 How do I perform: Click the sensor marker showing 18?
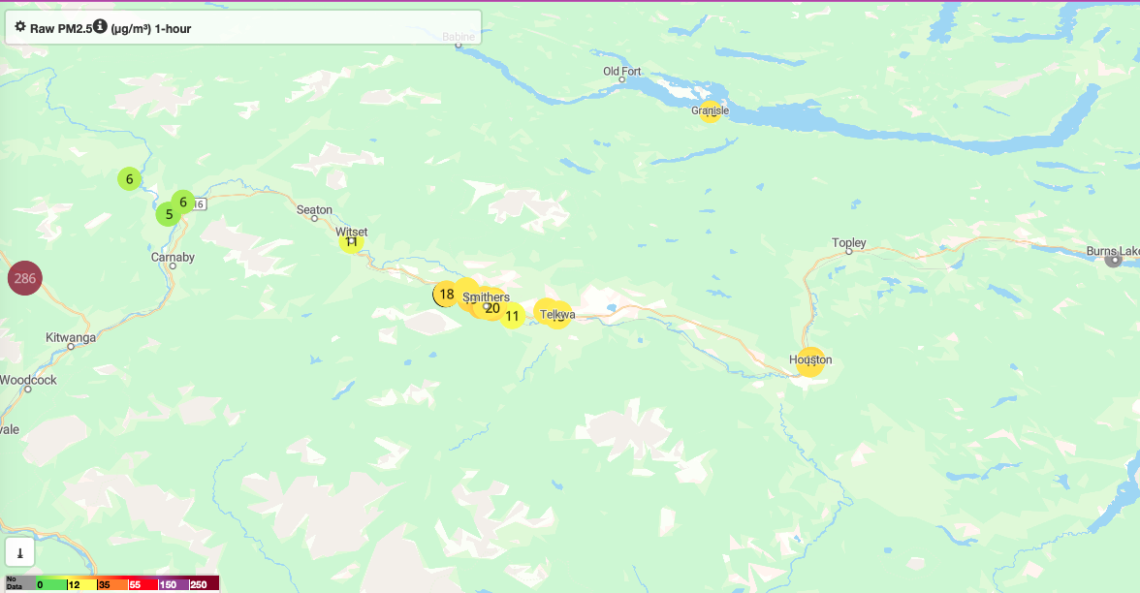pos(446,294)
